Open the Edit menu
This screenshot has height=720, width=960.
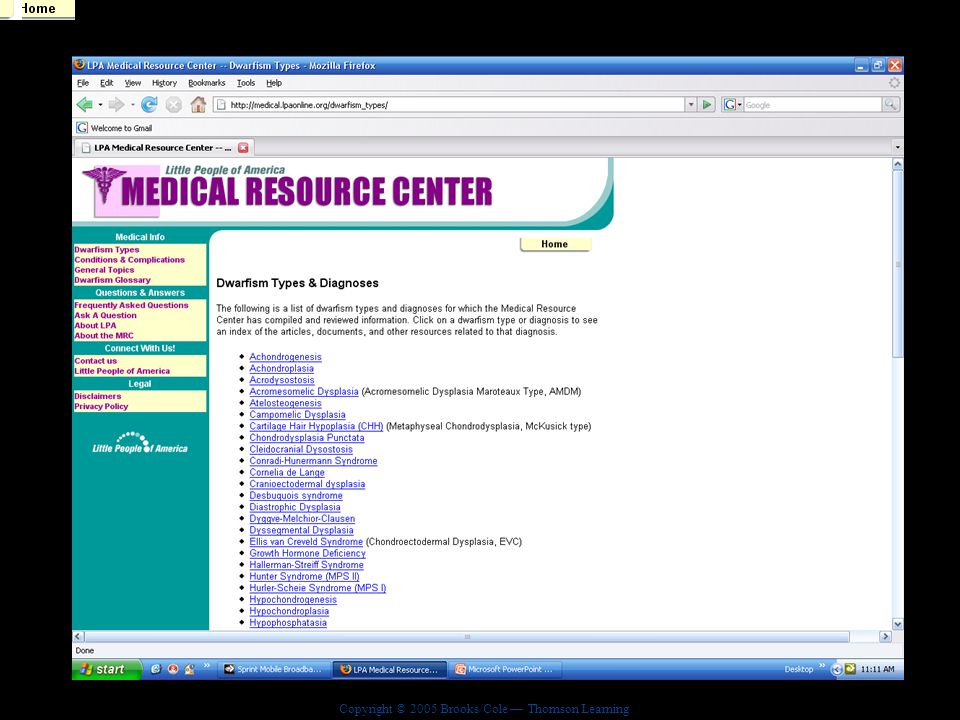(x=107, y=83)
